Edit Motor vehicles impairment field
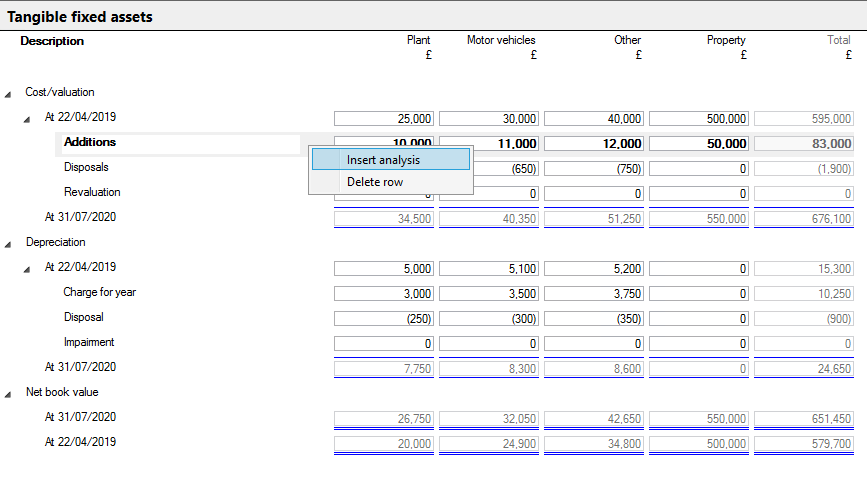 pyautogui.click(x=489, y=344)
